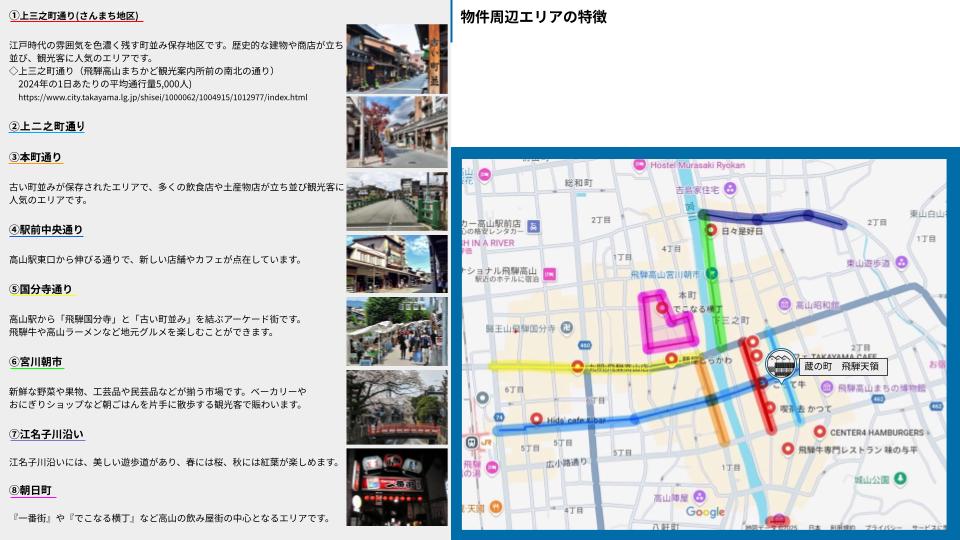The image size is (960, 540).
Task: Click the ⑤国分寺通り heading
Action: click(x=40, y=289)
